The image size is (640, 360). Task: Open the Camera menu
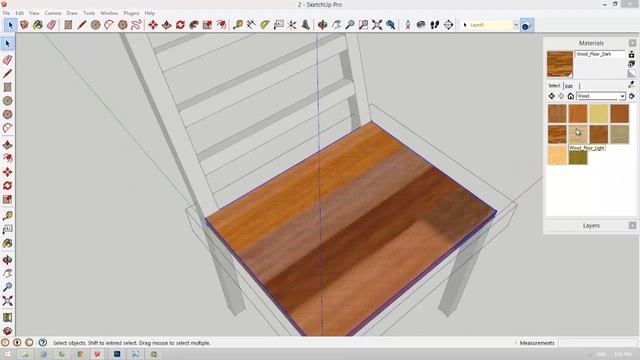tap(53, 13)
